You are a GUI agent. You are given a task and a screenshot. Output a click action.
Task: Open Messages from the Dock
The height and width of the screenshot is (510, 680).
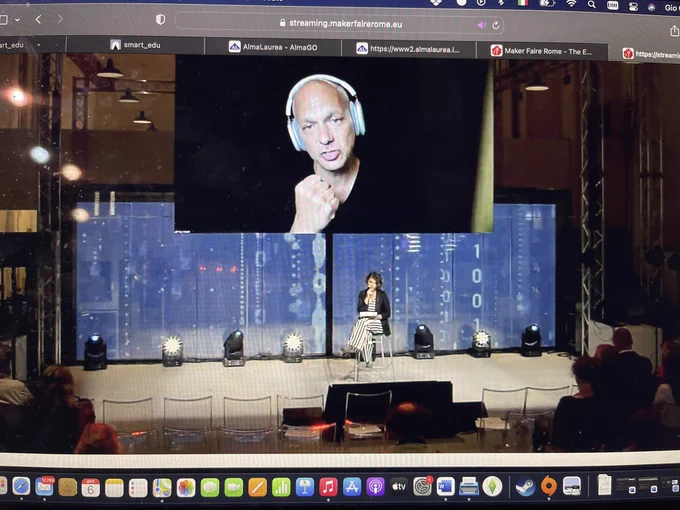(x=210, y=488)
